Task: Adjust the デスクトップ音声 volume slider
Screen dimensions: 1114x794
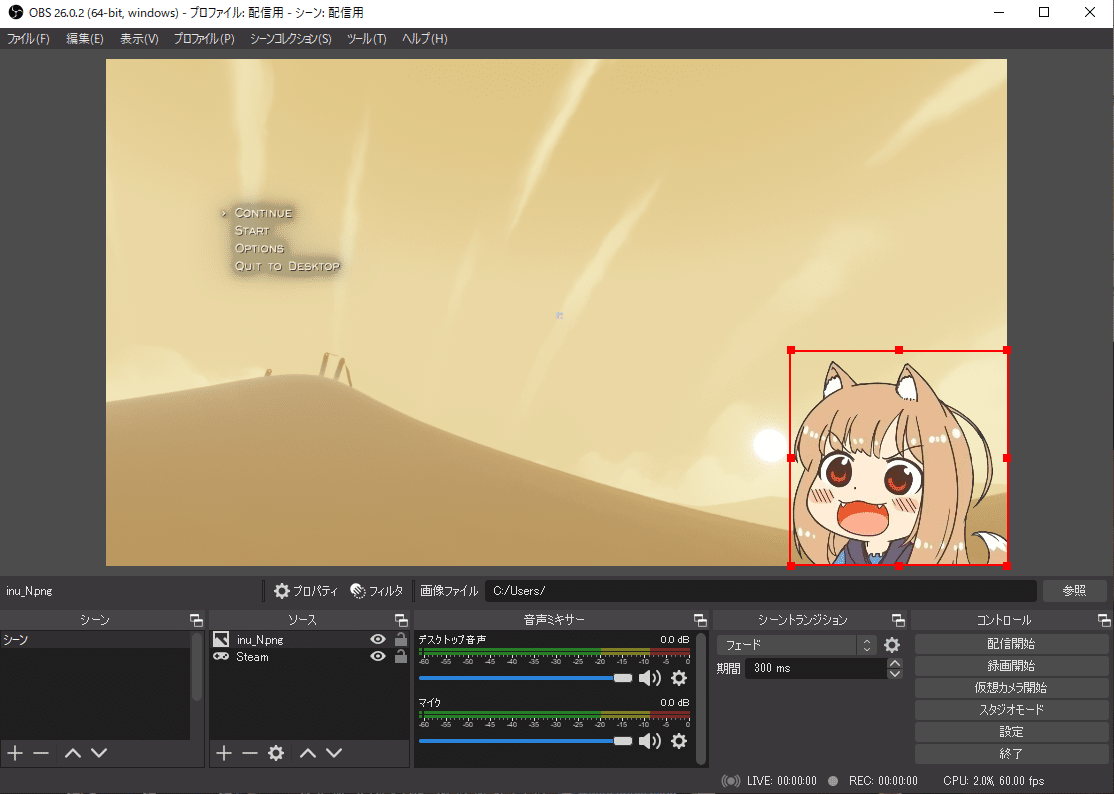Action: click(x=525, y=678)
